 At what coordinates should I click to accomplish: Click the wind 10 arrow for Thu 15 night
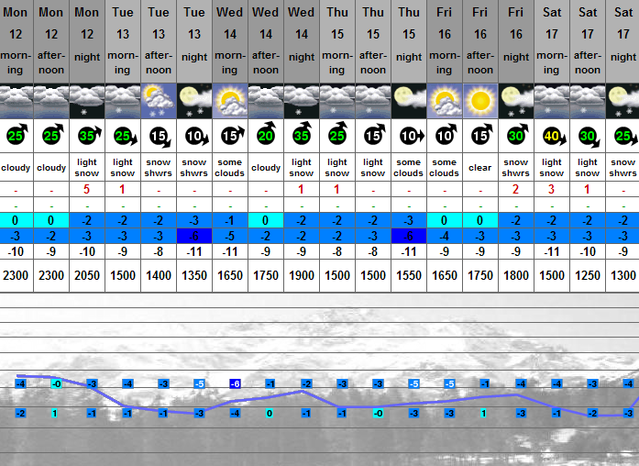point(412,136)
